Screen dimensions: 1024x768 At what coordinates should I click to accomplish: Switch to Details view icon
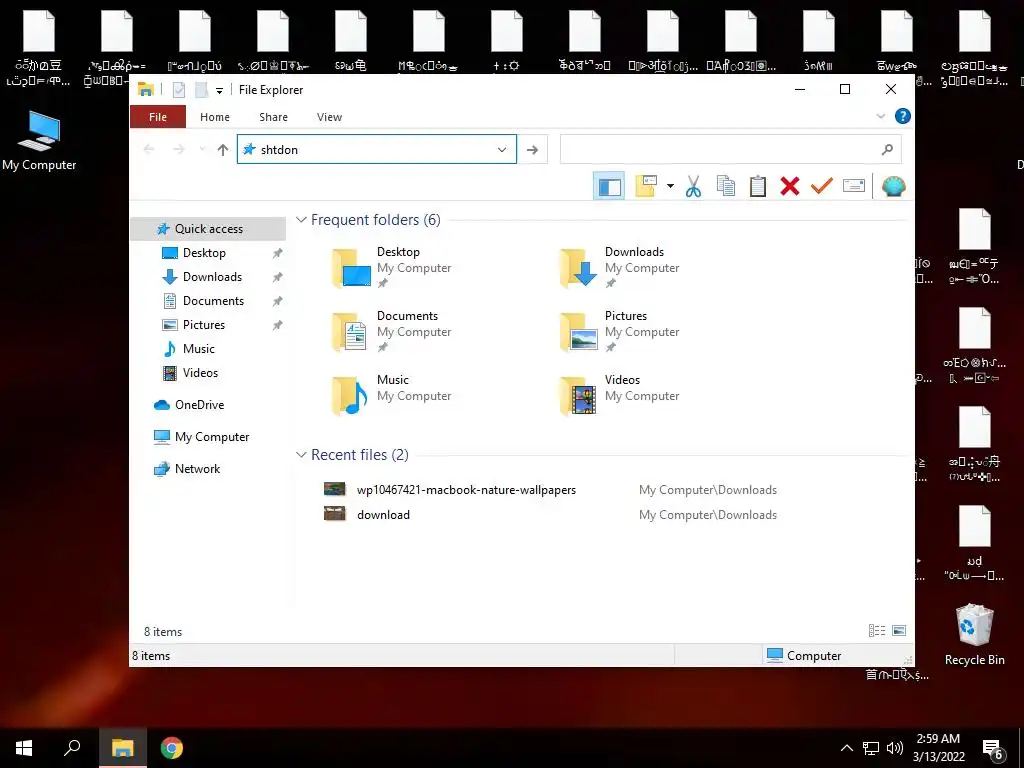877,630
